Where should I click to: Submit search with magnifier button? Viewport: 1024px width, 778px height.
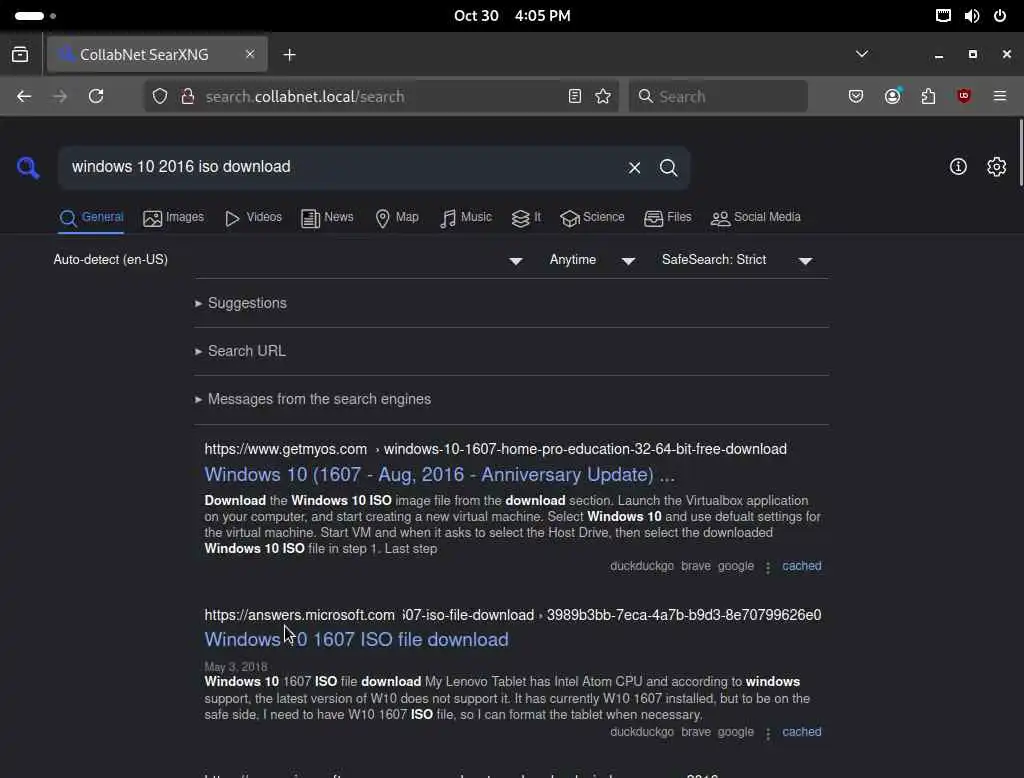tap(668, 168)
